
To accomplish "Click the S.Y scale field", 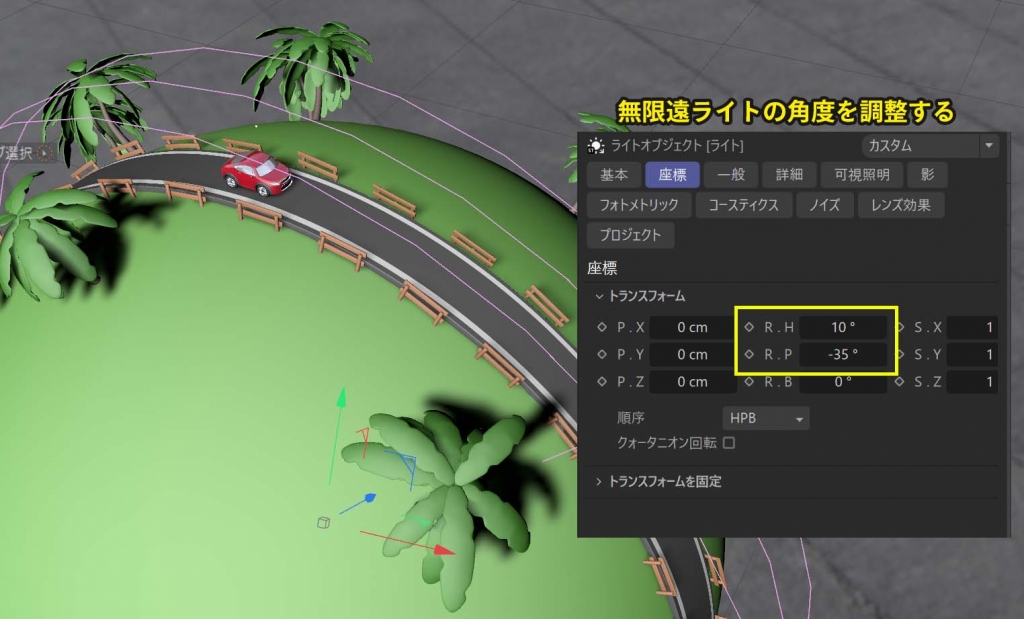I will [x=972, y=355].
